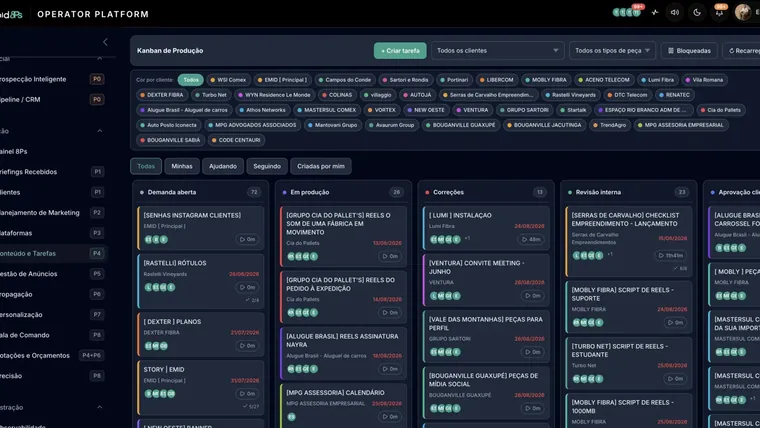Toggle sound with the speaker icon
This screenshot has width=760, height=428.
point(675,13)
